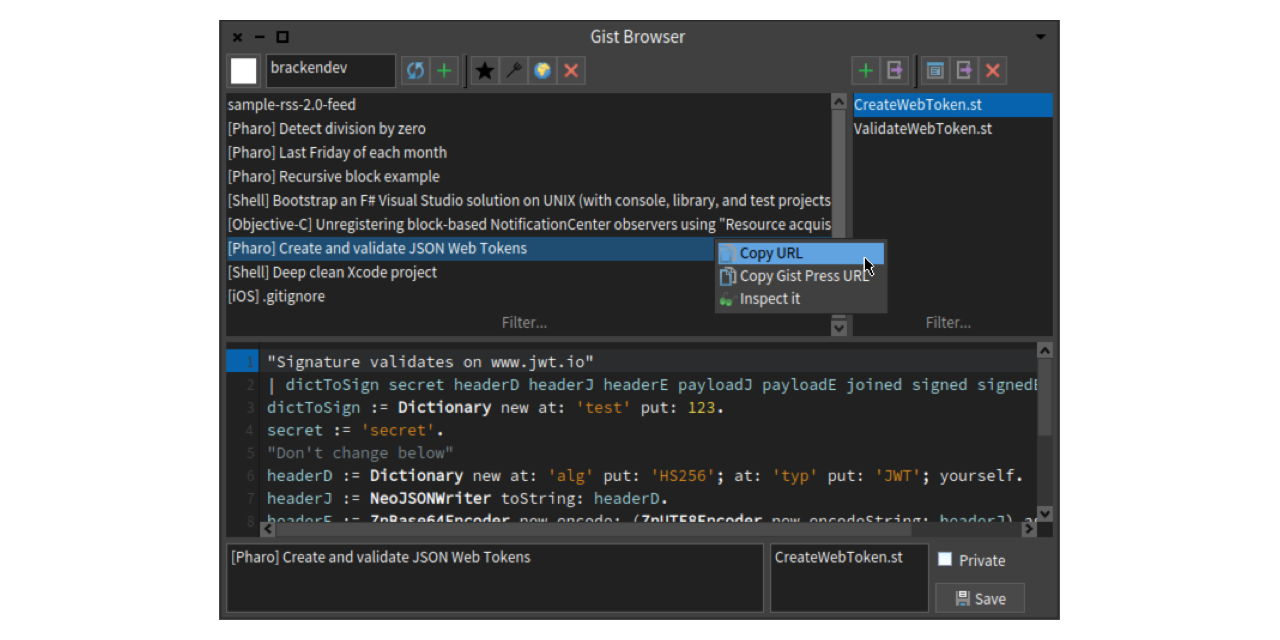Click the black star icon

pyautogui.click(x=485, y=71)
